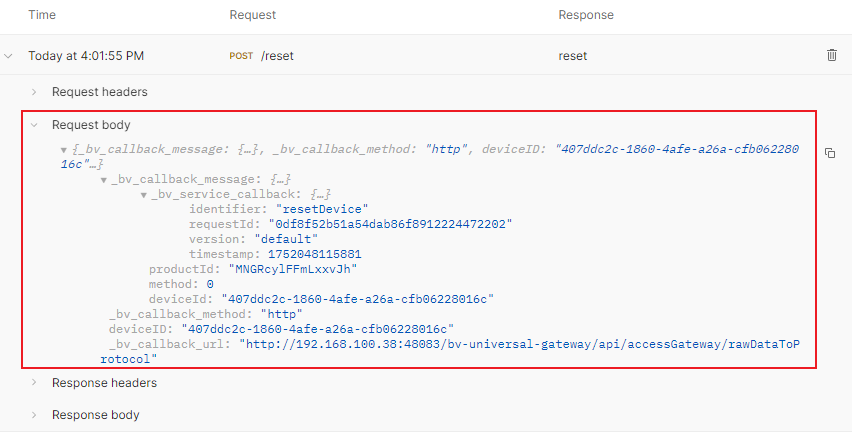The height and width of the screenshot is (441, 862).
Task: Click the /reset request path
Action: tap(277, 56)
